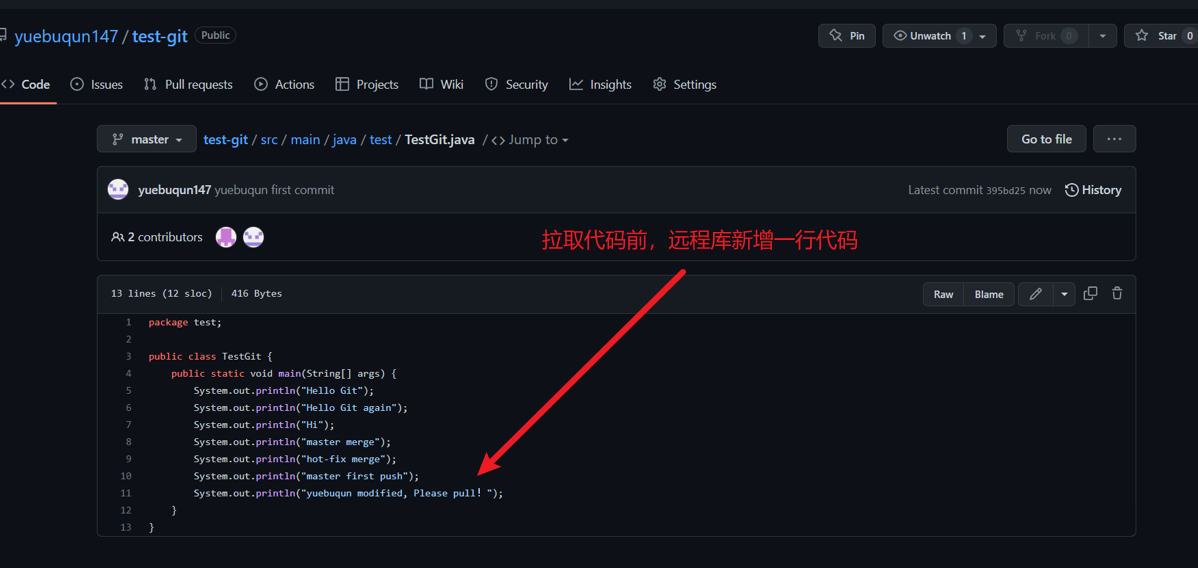Edit file with pencil icon
The width and height of the screenshot is (1198, 568).
coord(1036,294)
